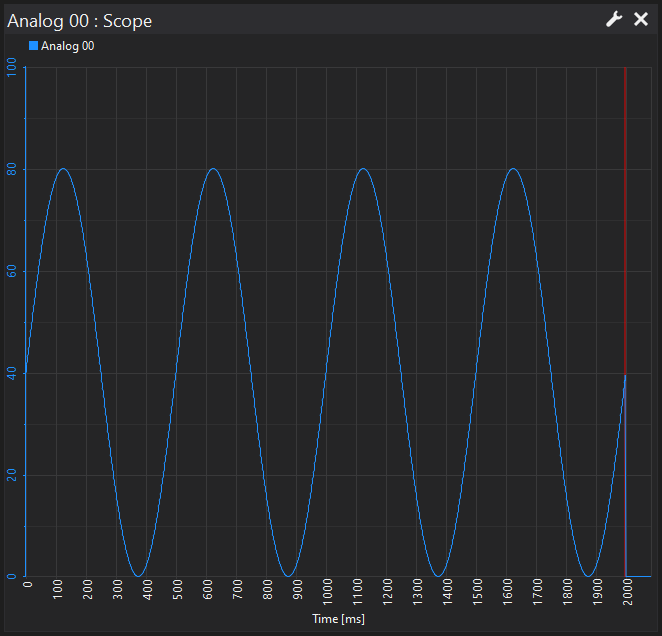Image resolution: width=662 pixels, height=636 pixels.
Task: Close the Analog 00 Scope panel
Action: tap(641, 19)
